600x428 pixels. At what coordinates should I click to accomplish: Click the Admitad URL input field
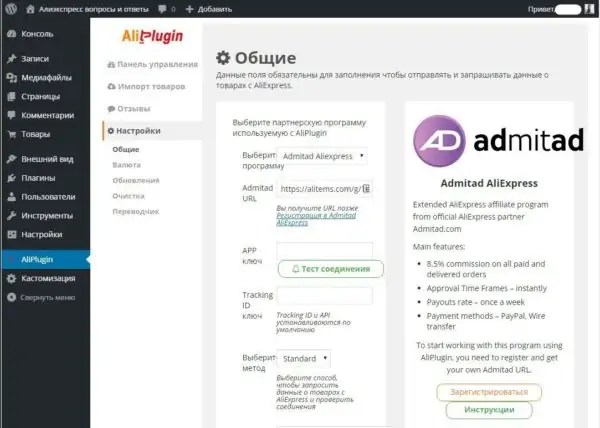point(324,189)
